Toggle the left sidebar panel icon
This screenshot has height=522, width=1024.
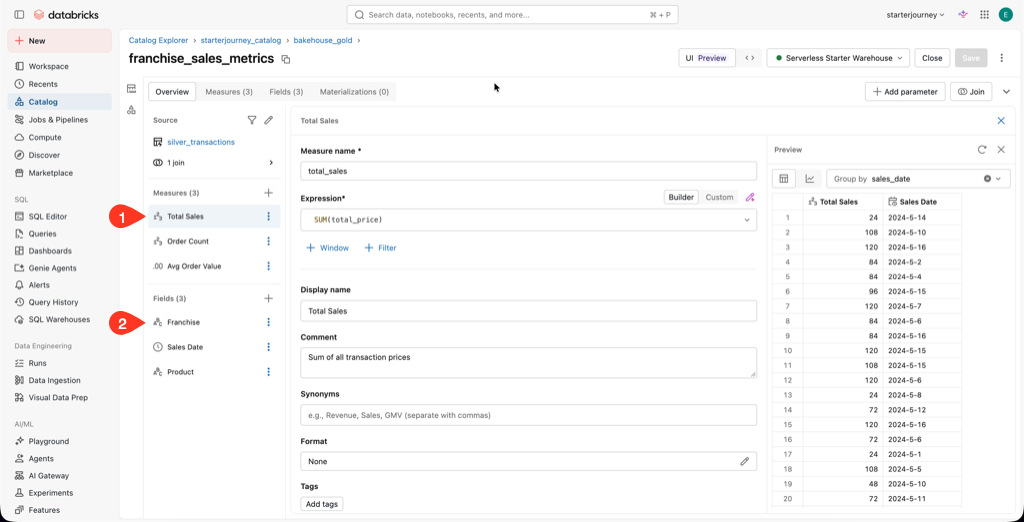(19, 14)
